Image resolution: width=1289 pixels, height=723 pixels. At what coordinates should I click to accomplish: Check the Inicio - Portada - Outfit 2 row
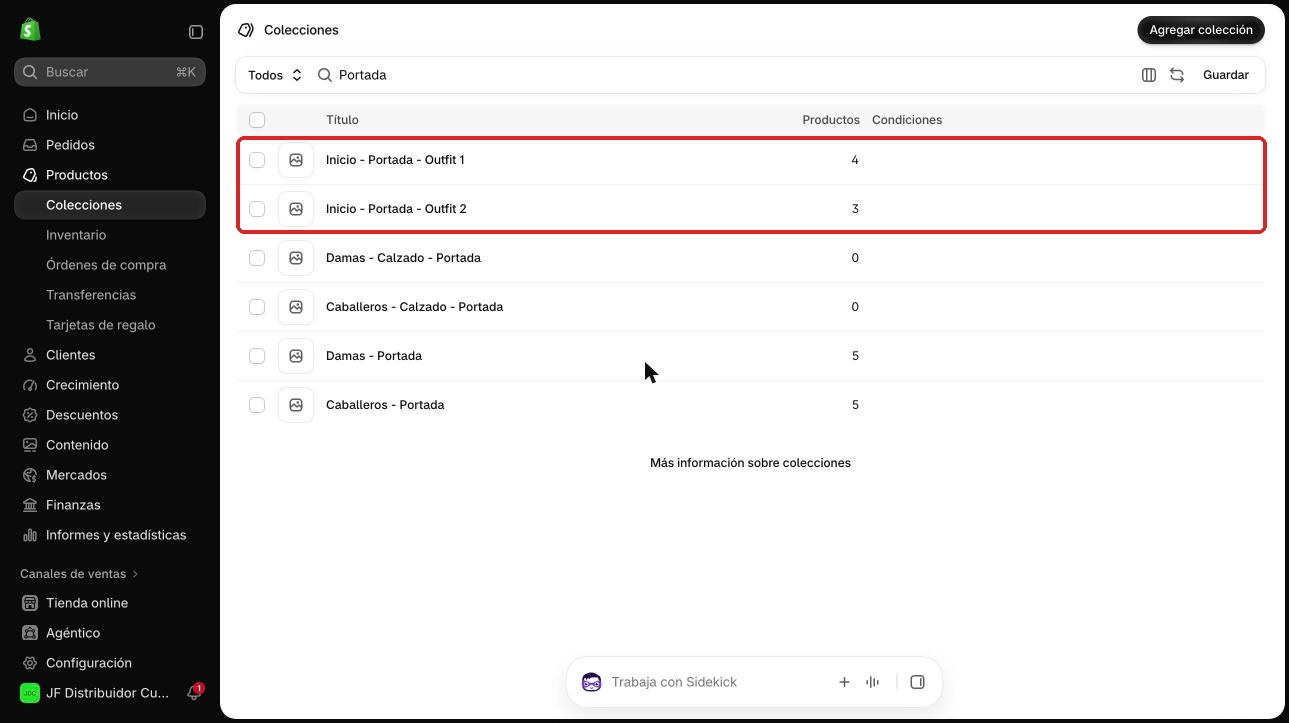point(257,209)
